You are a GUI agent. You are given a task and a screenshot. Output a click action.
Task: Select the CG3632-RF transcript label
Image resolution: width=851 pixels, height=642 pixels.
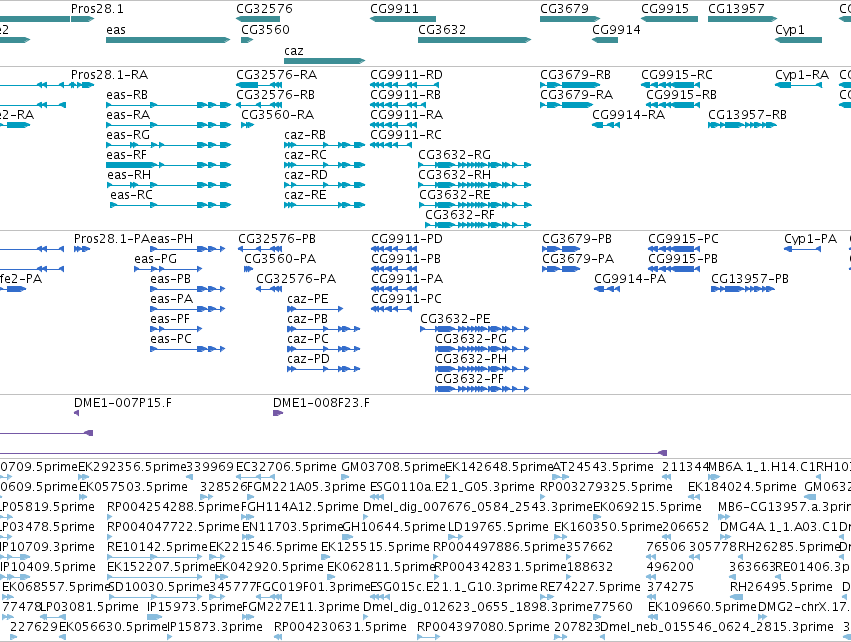tap(460, 215)
